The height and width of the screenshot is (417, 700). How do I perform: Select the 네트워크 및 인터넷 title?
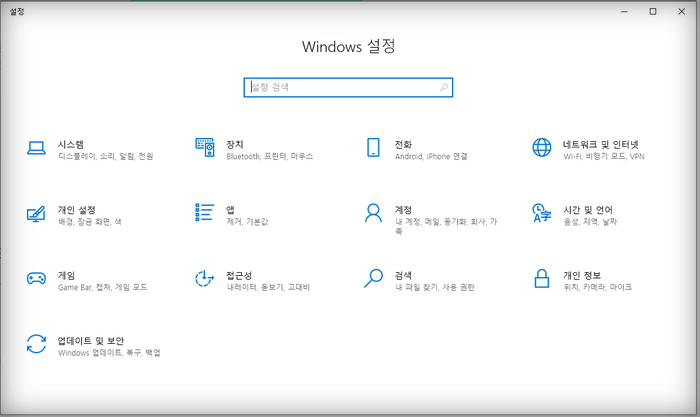point(601,144)
